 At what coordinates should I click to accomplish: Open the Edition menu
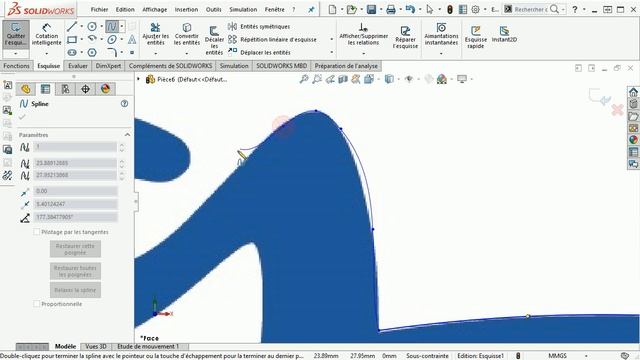125,9
